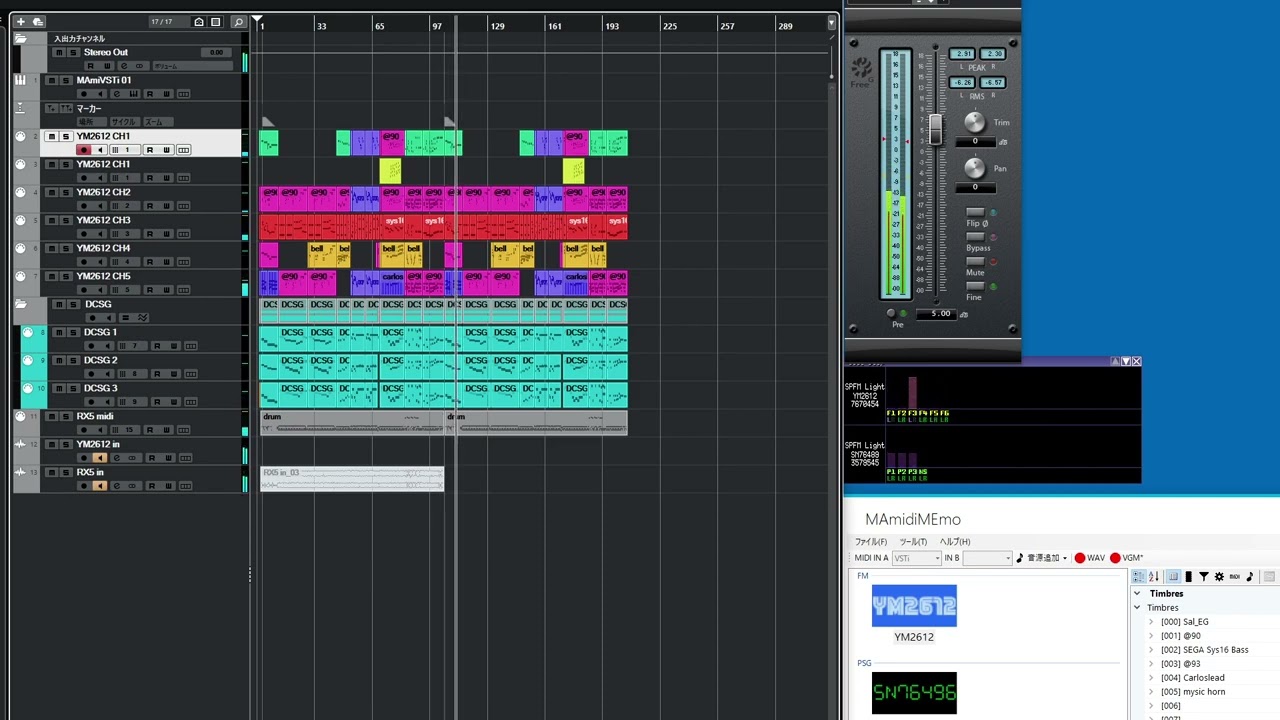Open the MIDI IN A VSTi dropdown
This screenshot has height=720, width=1280.
click(x=916, y=558)
